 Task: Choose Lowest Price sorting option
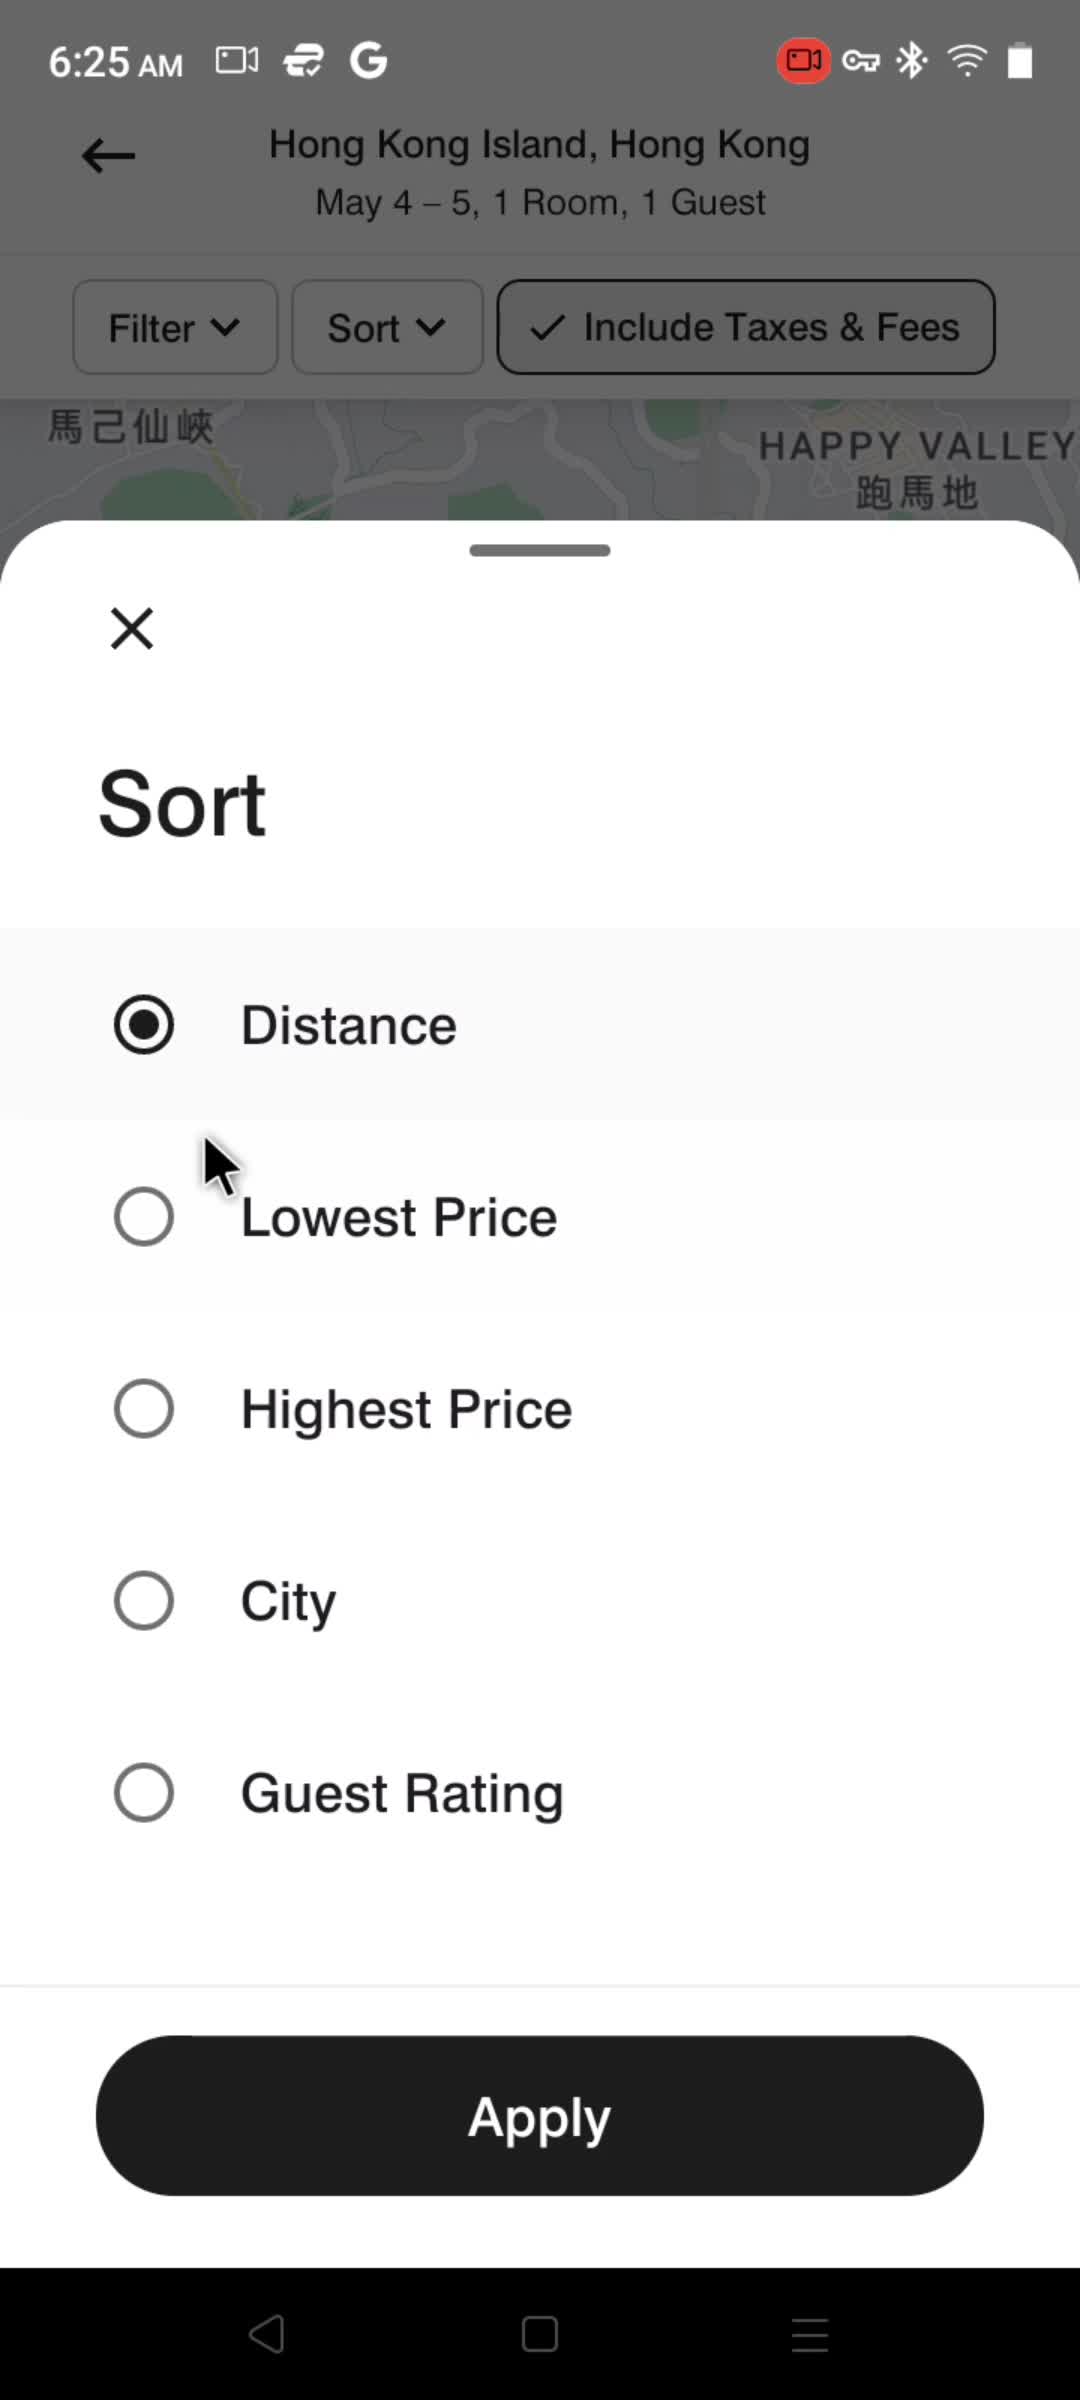coord(540,1217)
